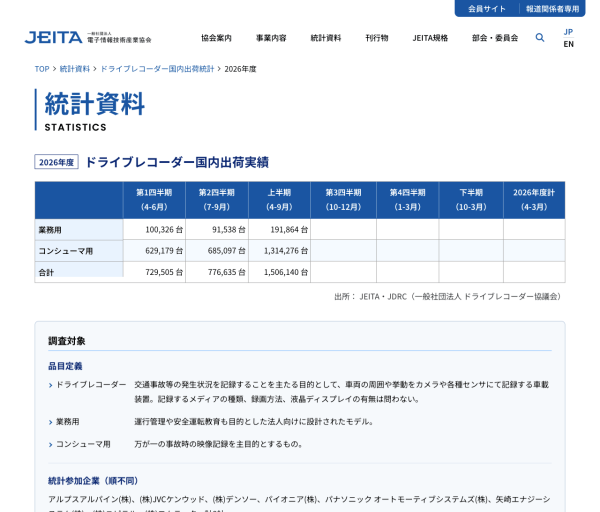Viewport: 600px width, 512px height.
Task: Click 統計資料 breadcrumb link
Action: (x=75, y=69)
